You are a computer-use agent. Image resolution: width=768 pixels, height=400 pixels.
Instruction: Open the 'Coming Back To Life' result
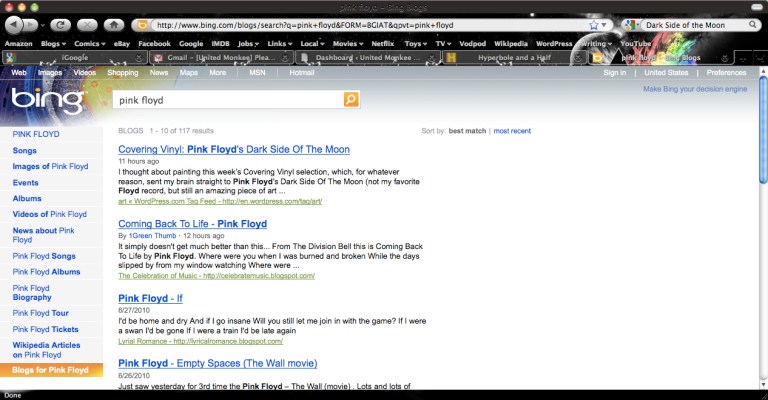point(192,224)
